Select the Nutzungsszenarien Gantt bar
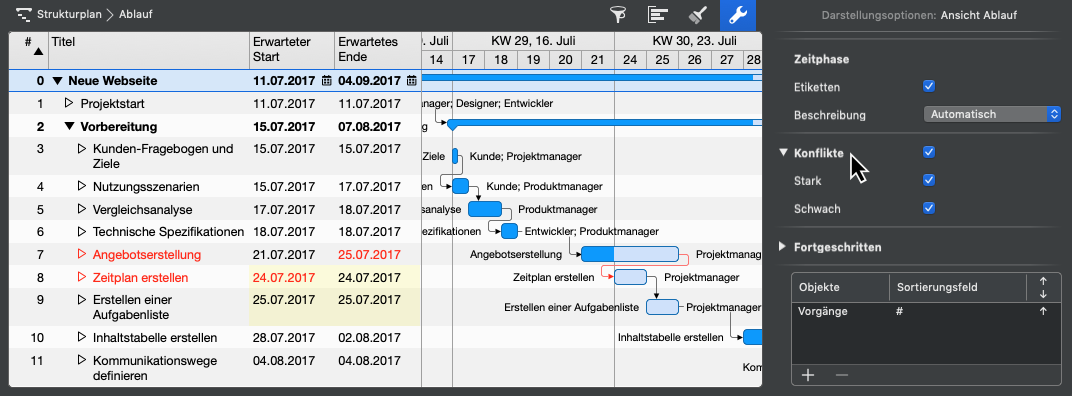The image size is (1072, 396). tap(461, 186)
